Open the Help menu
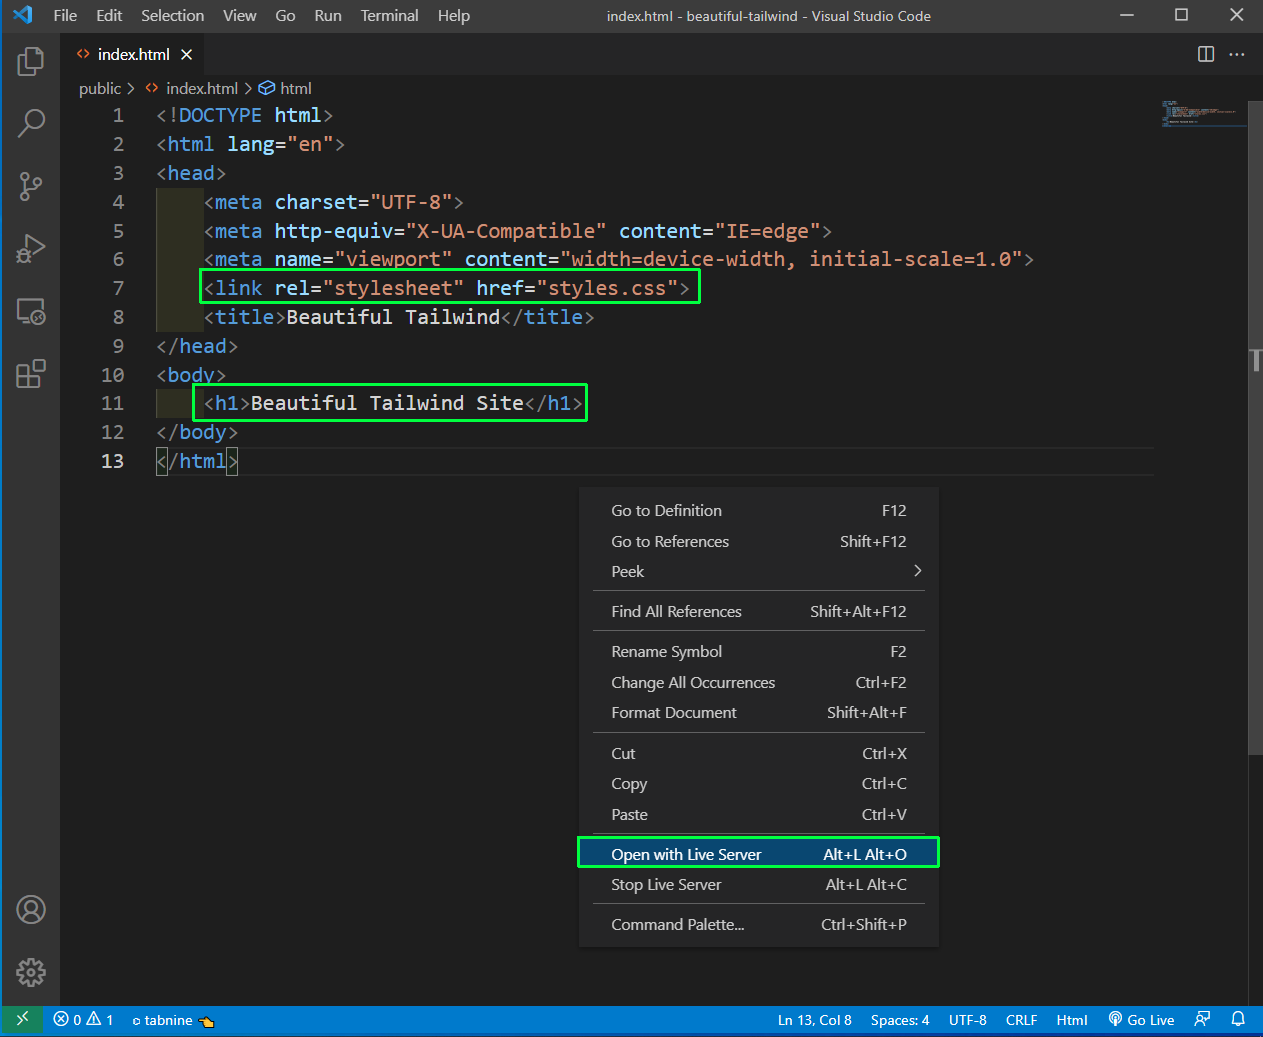This screenshot has height=1037, width=1263. [453, 15]
